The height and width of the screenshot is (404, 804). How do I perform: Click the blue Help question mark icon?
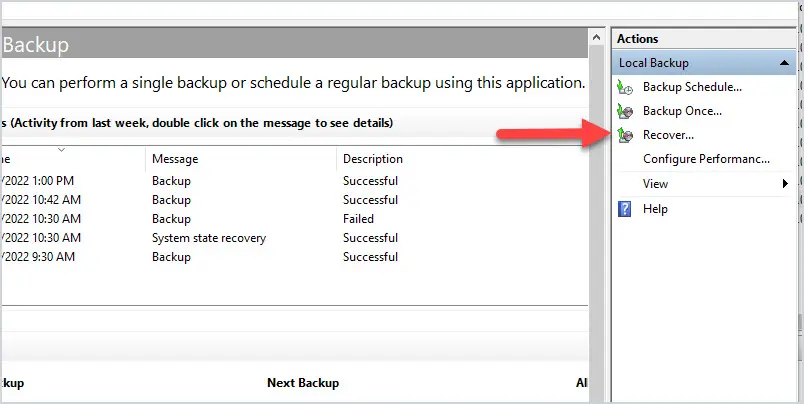pos(625,209)
